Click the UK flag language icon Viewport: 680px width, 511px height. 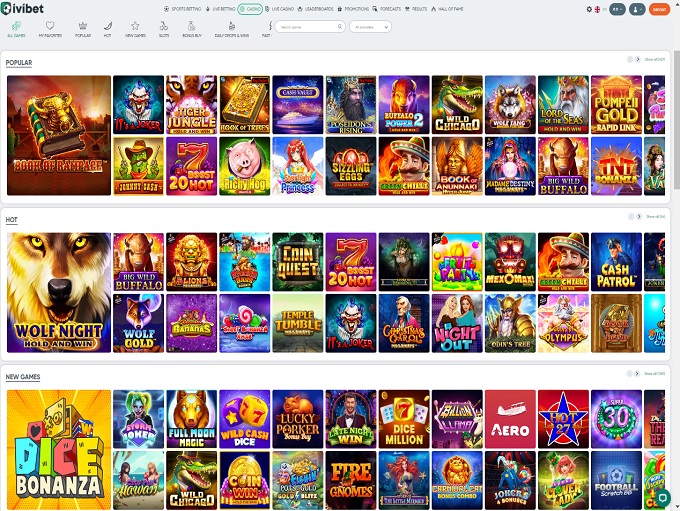pyautogui.click(x=598, y=9)
